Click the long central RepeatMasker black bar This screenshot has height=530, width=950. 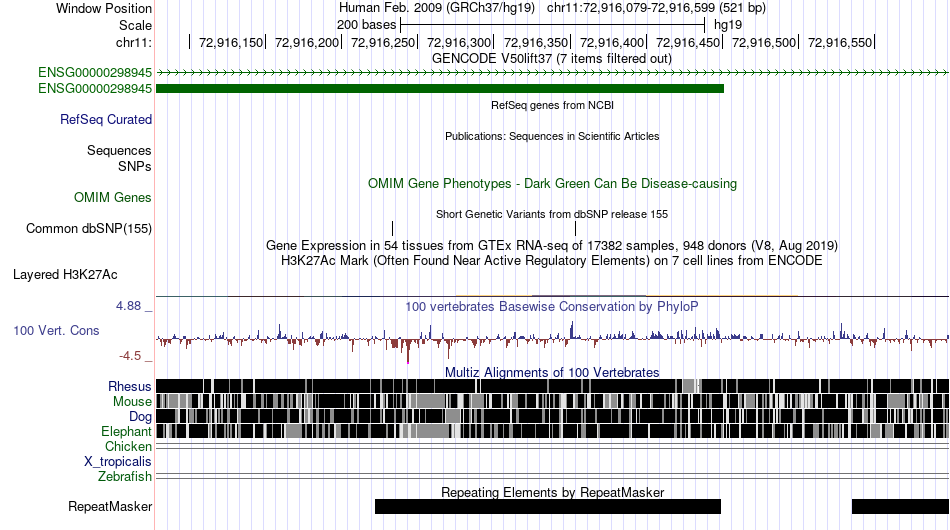pyautogui.click(x=548, y=506)
